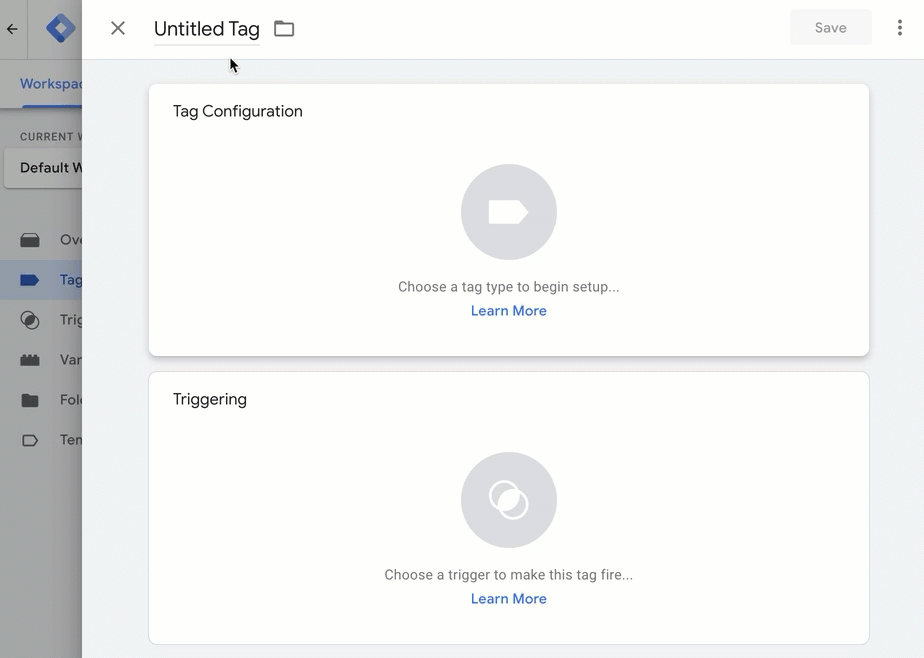Open the three-dot overflow menu
The width and height of the screenshot is (924, 658).
899,27
